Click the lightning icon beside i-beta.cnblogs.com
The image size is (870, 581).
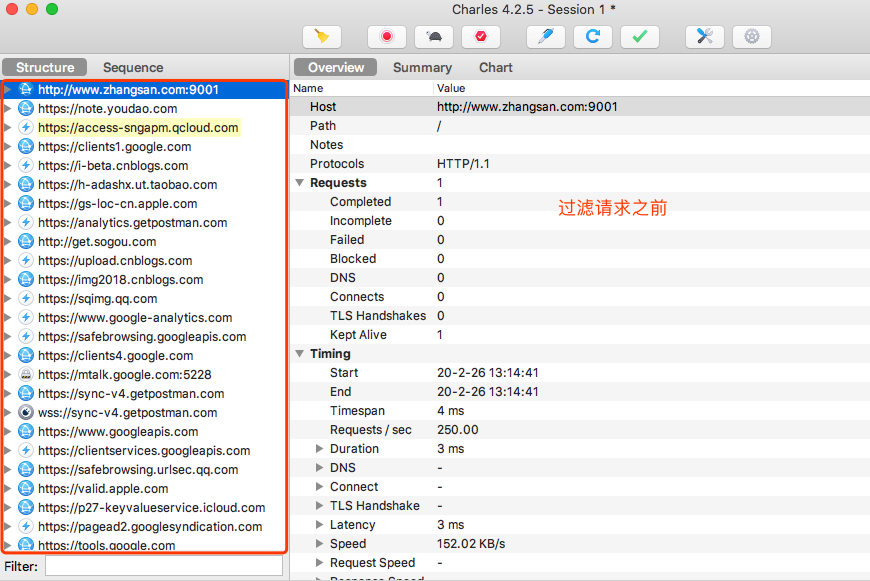(26, 165)
